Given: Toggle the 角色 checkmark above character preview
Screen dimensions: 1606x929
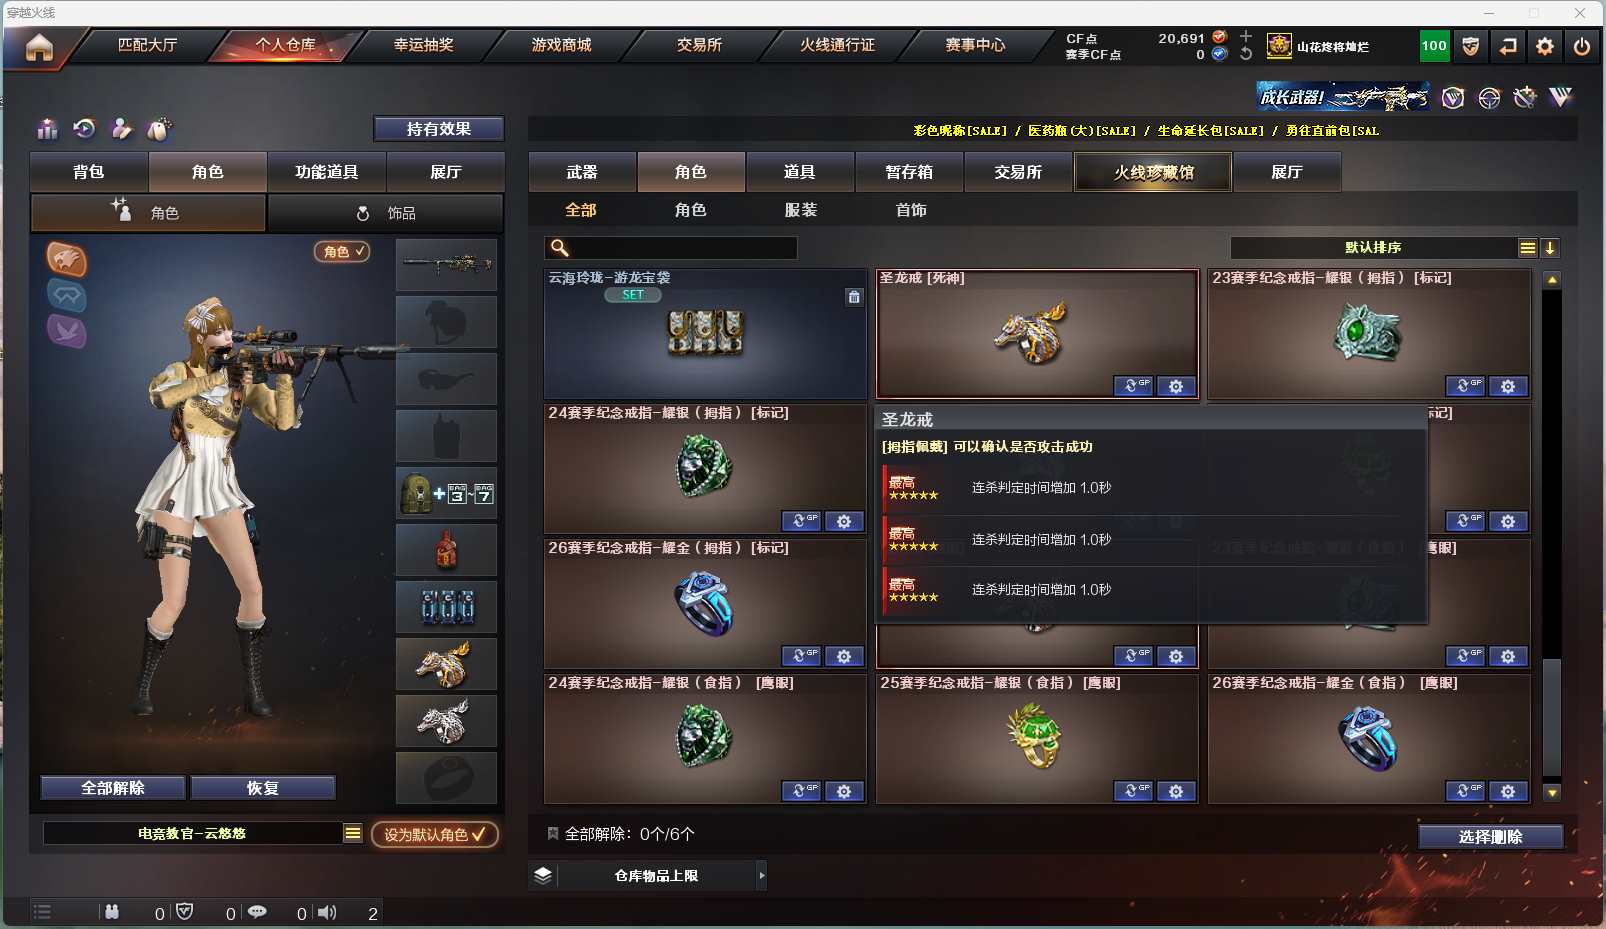Looking at the screenshot, I should [x=342, y=252].
